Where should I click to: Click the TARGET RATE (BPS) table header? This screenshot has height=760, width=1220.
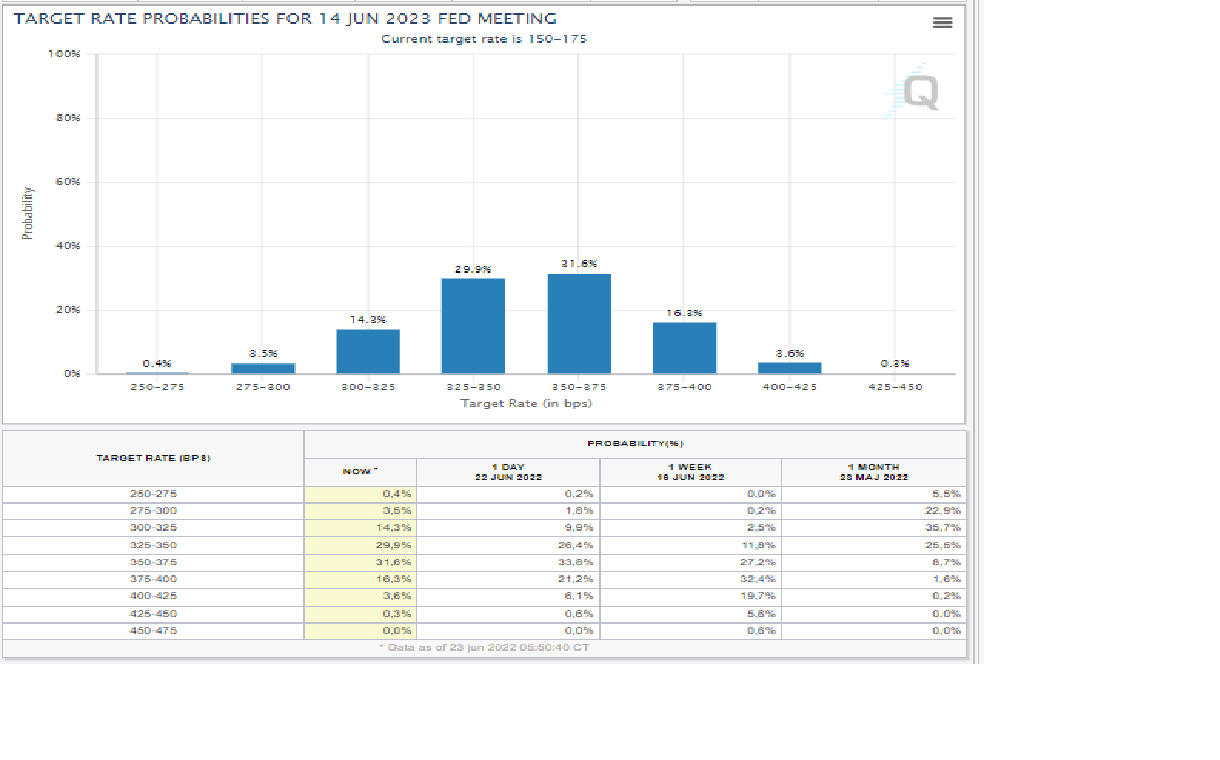pos(153,458)
